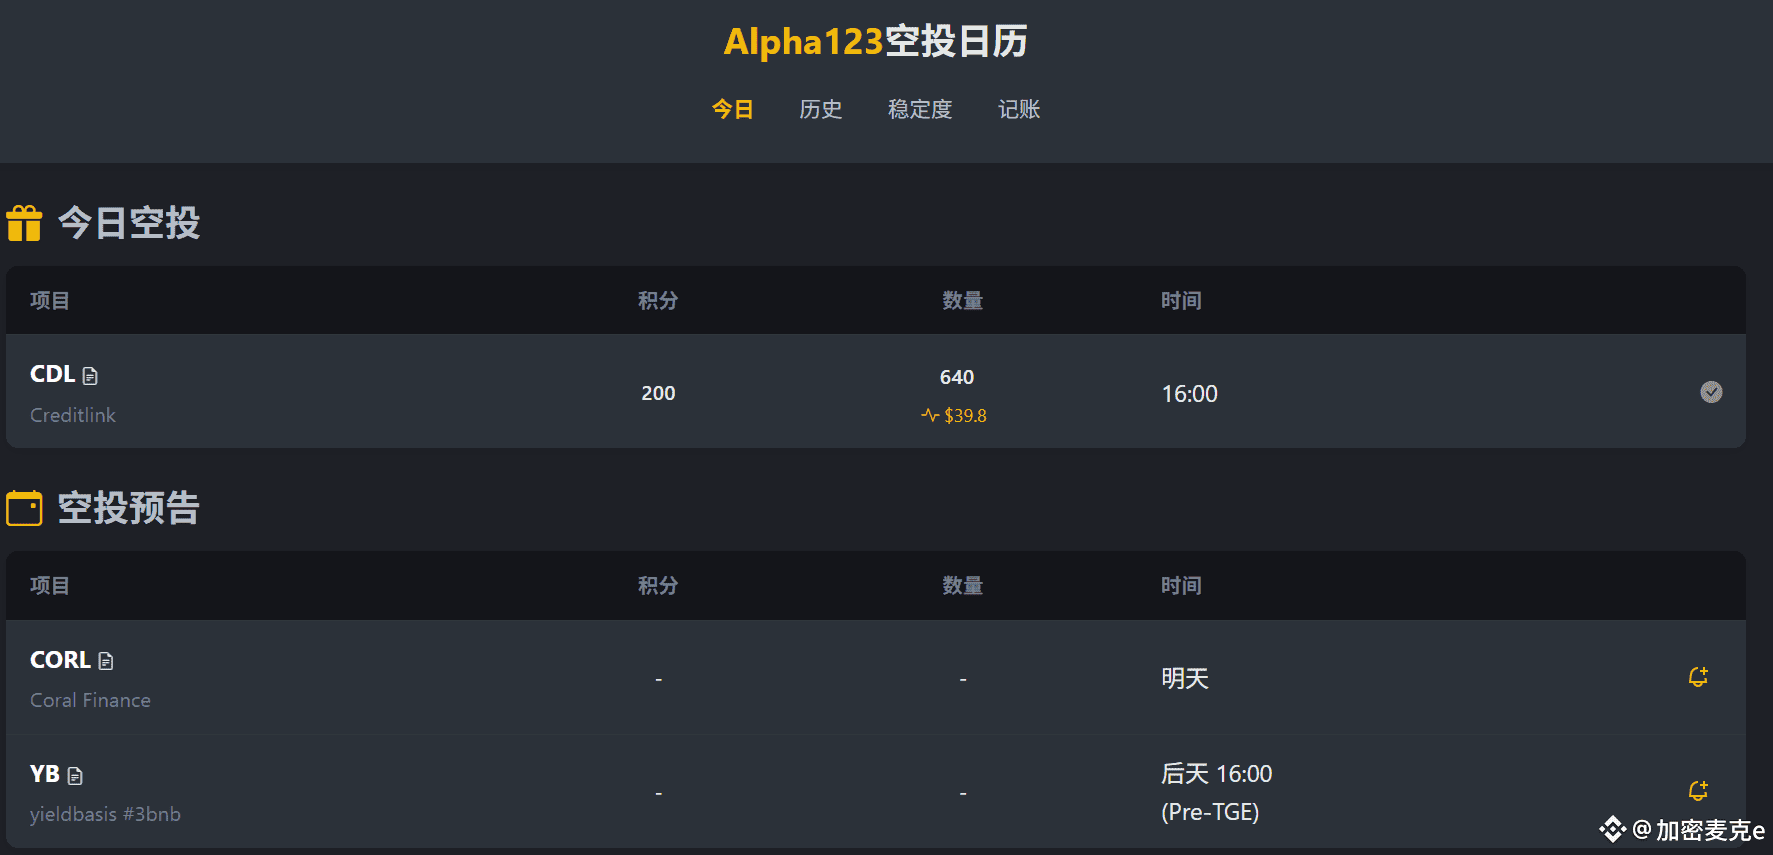Screen dimensions: 1773x855
Task: Click the calendar icon beside 空投预告
Action: pos(24,508)
